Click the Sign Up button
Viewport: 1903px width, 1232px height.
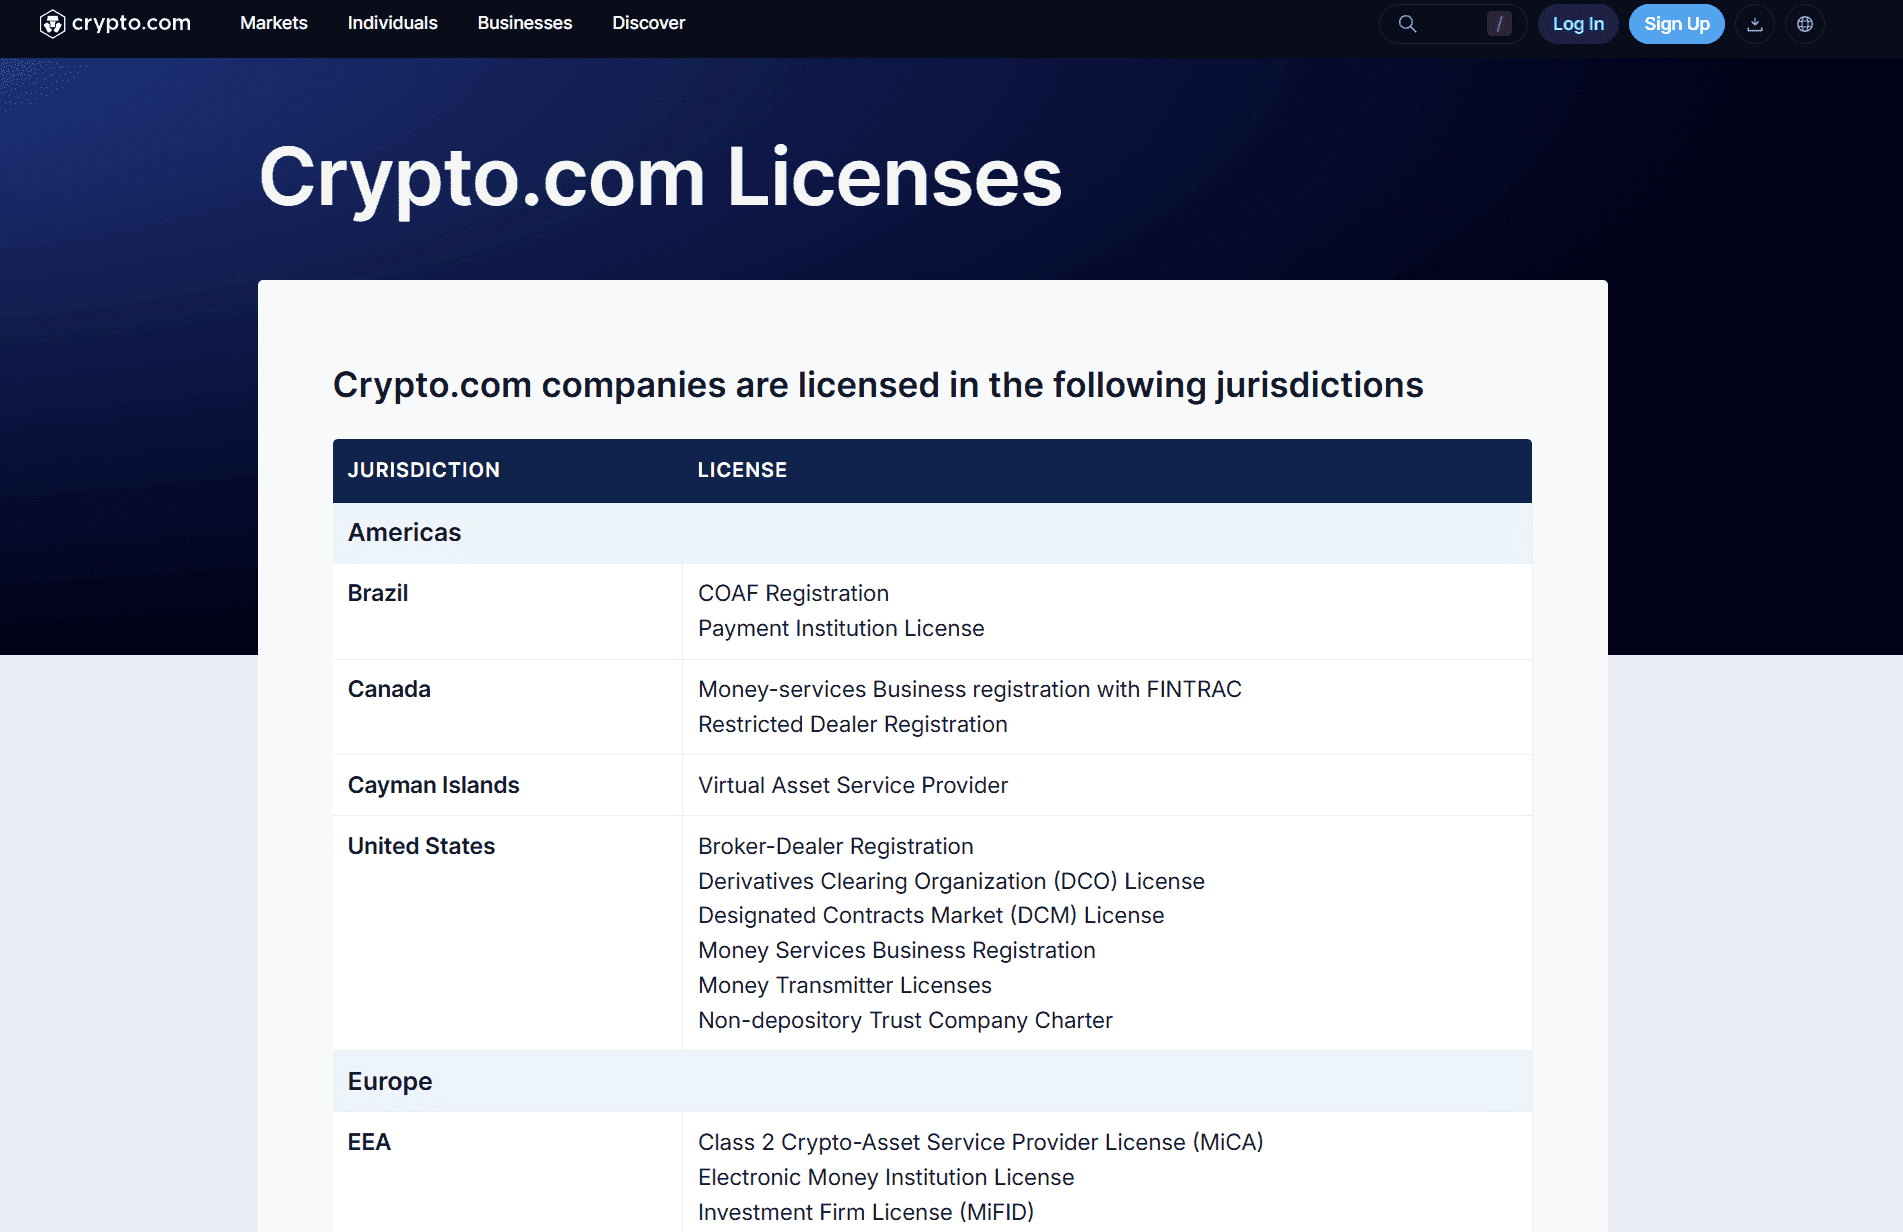pos(1676,23)
